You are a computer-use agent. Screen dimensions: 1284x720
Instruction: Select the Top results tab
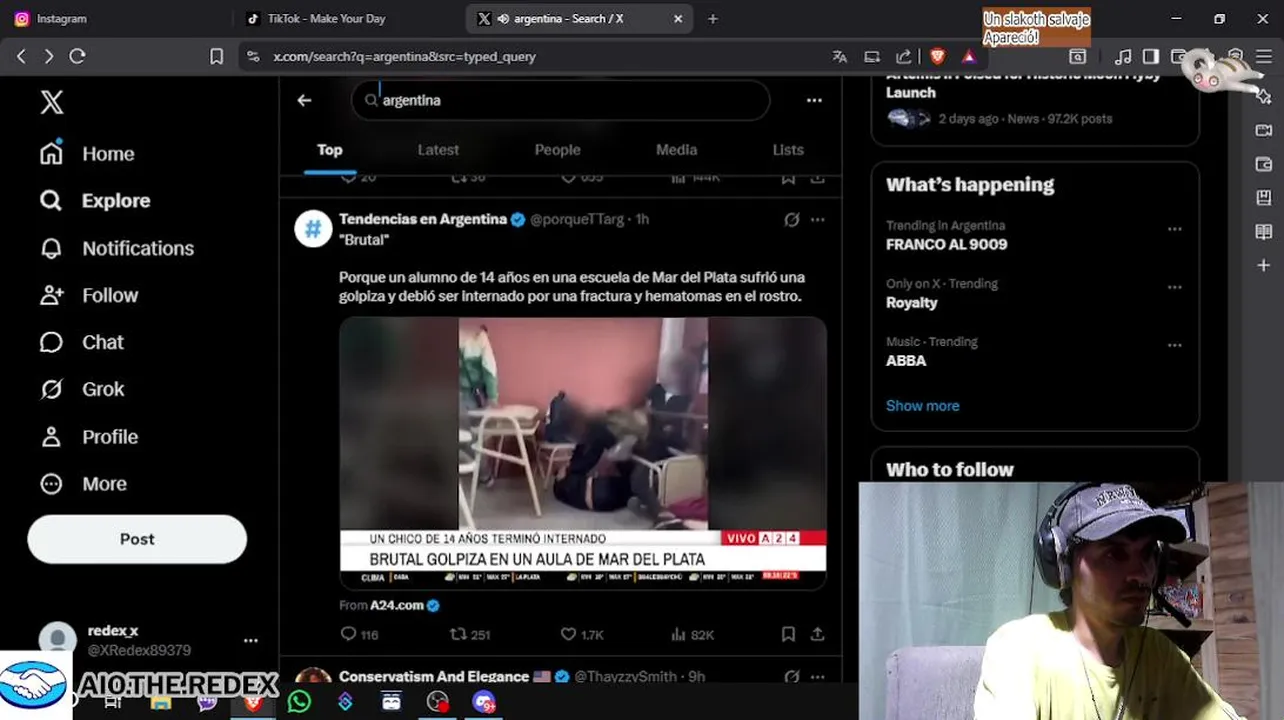point(330,149)
